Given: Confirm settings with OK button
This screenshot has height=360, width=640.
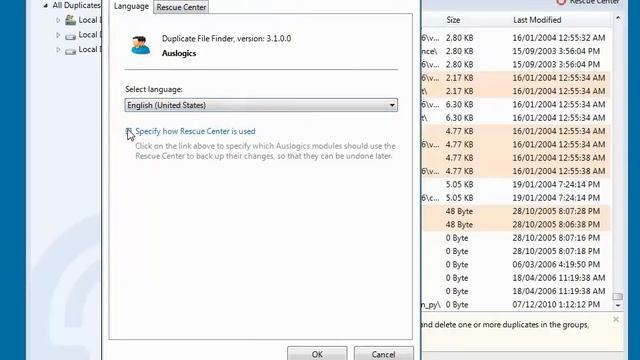Looking at the screenshot, I should pos(317,354).
